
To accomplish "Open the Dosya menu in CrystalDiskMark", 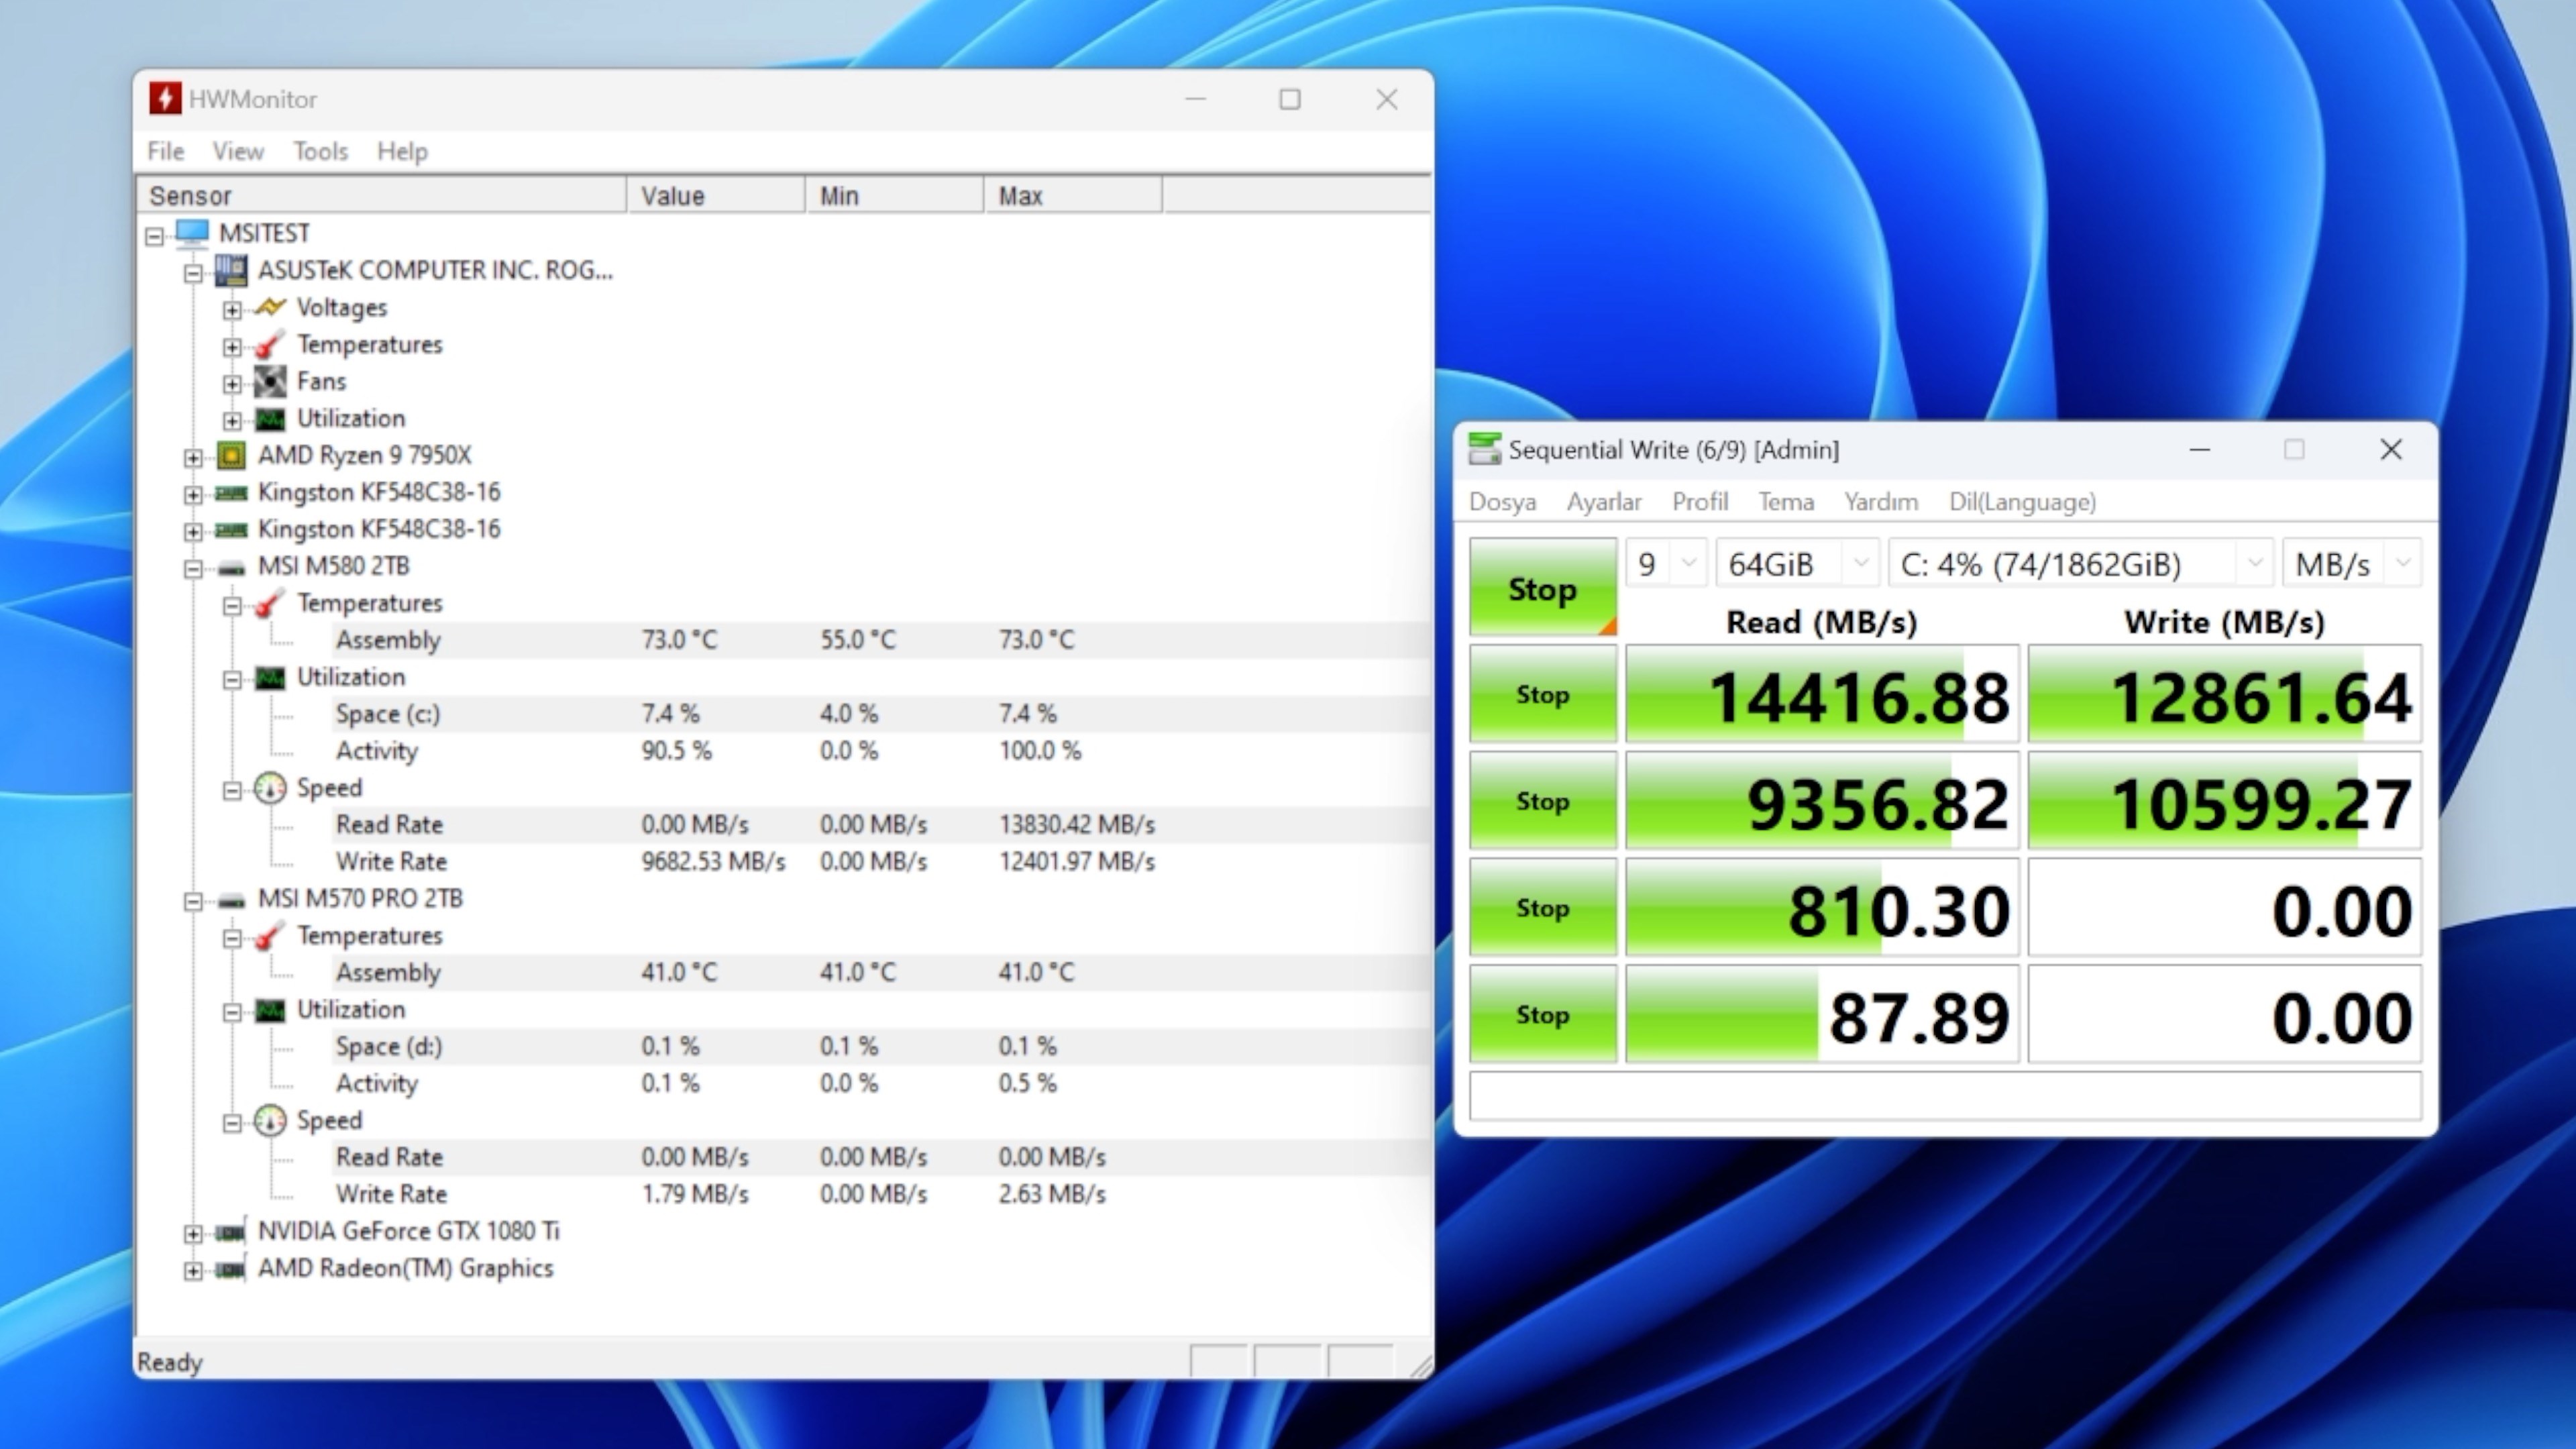I will [x=1502, y=501].
